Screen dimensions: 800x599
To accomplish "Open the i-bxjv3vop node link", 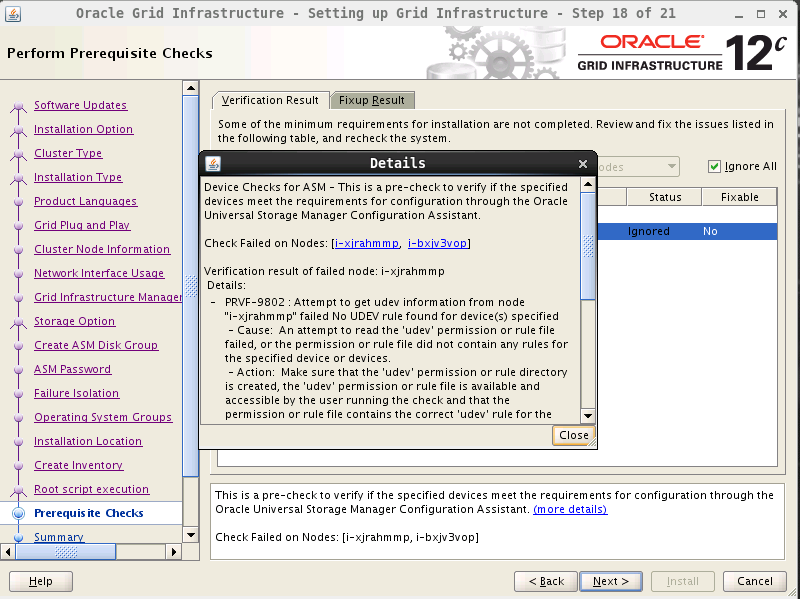I will click(x=437, y=243).
